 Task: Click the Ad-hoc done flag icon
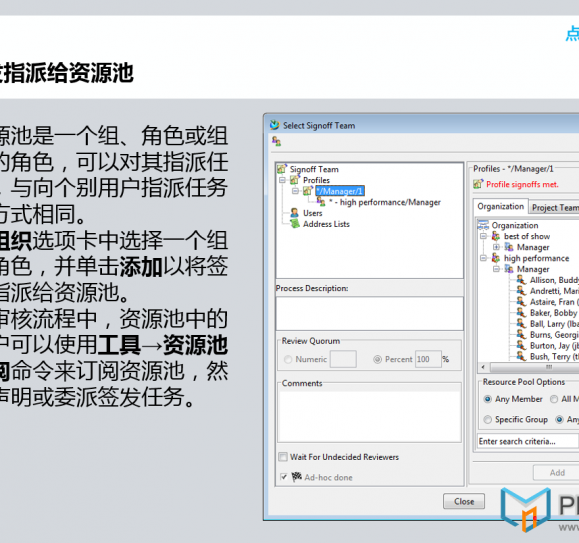pos(297,477)
